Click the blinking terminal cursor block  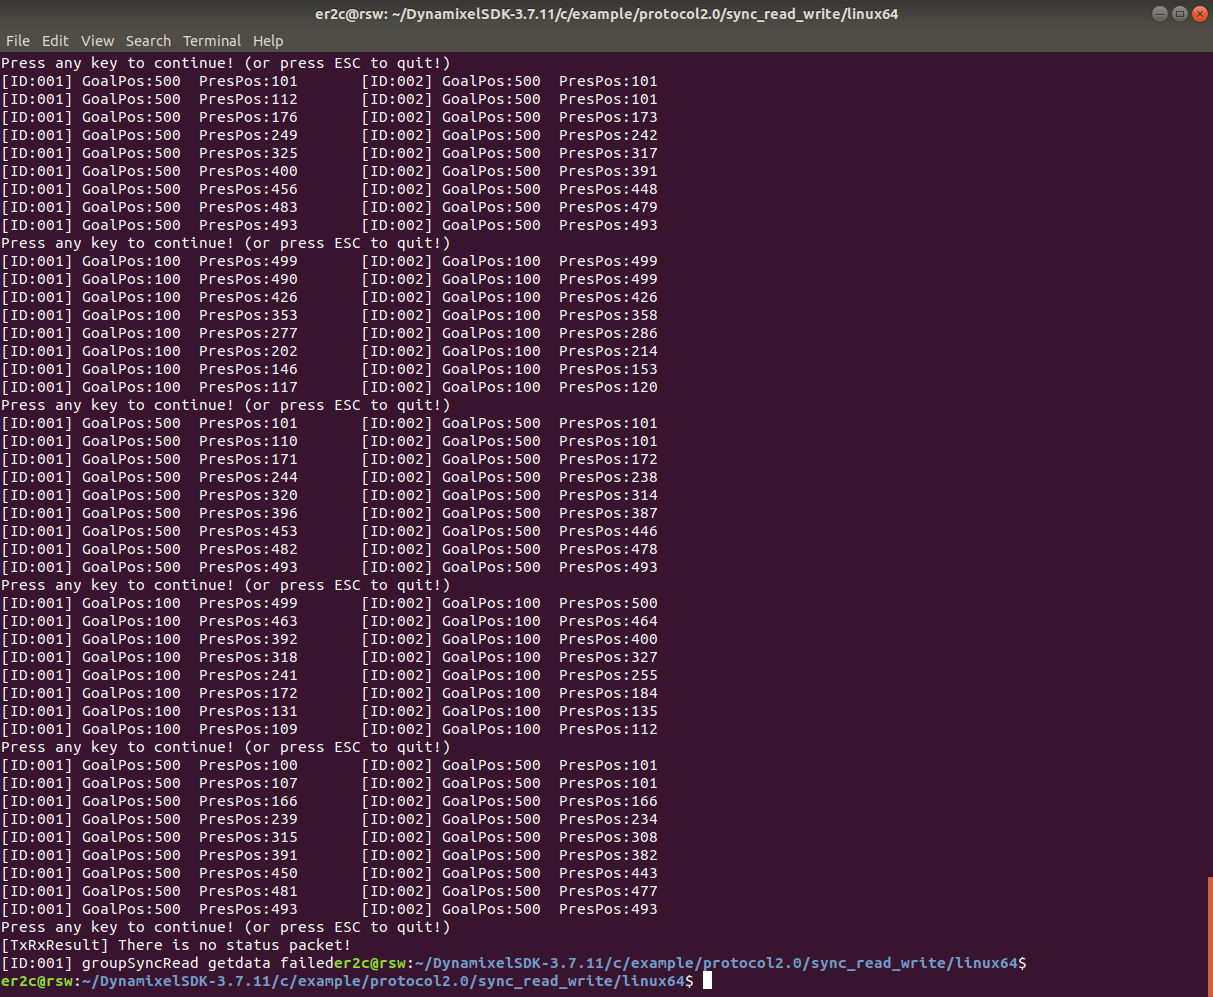(x=708, y=981)
